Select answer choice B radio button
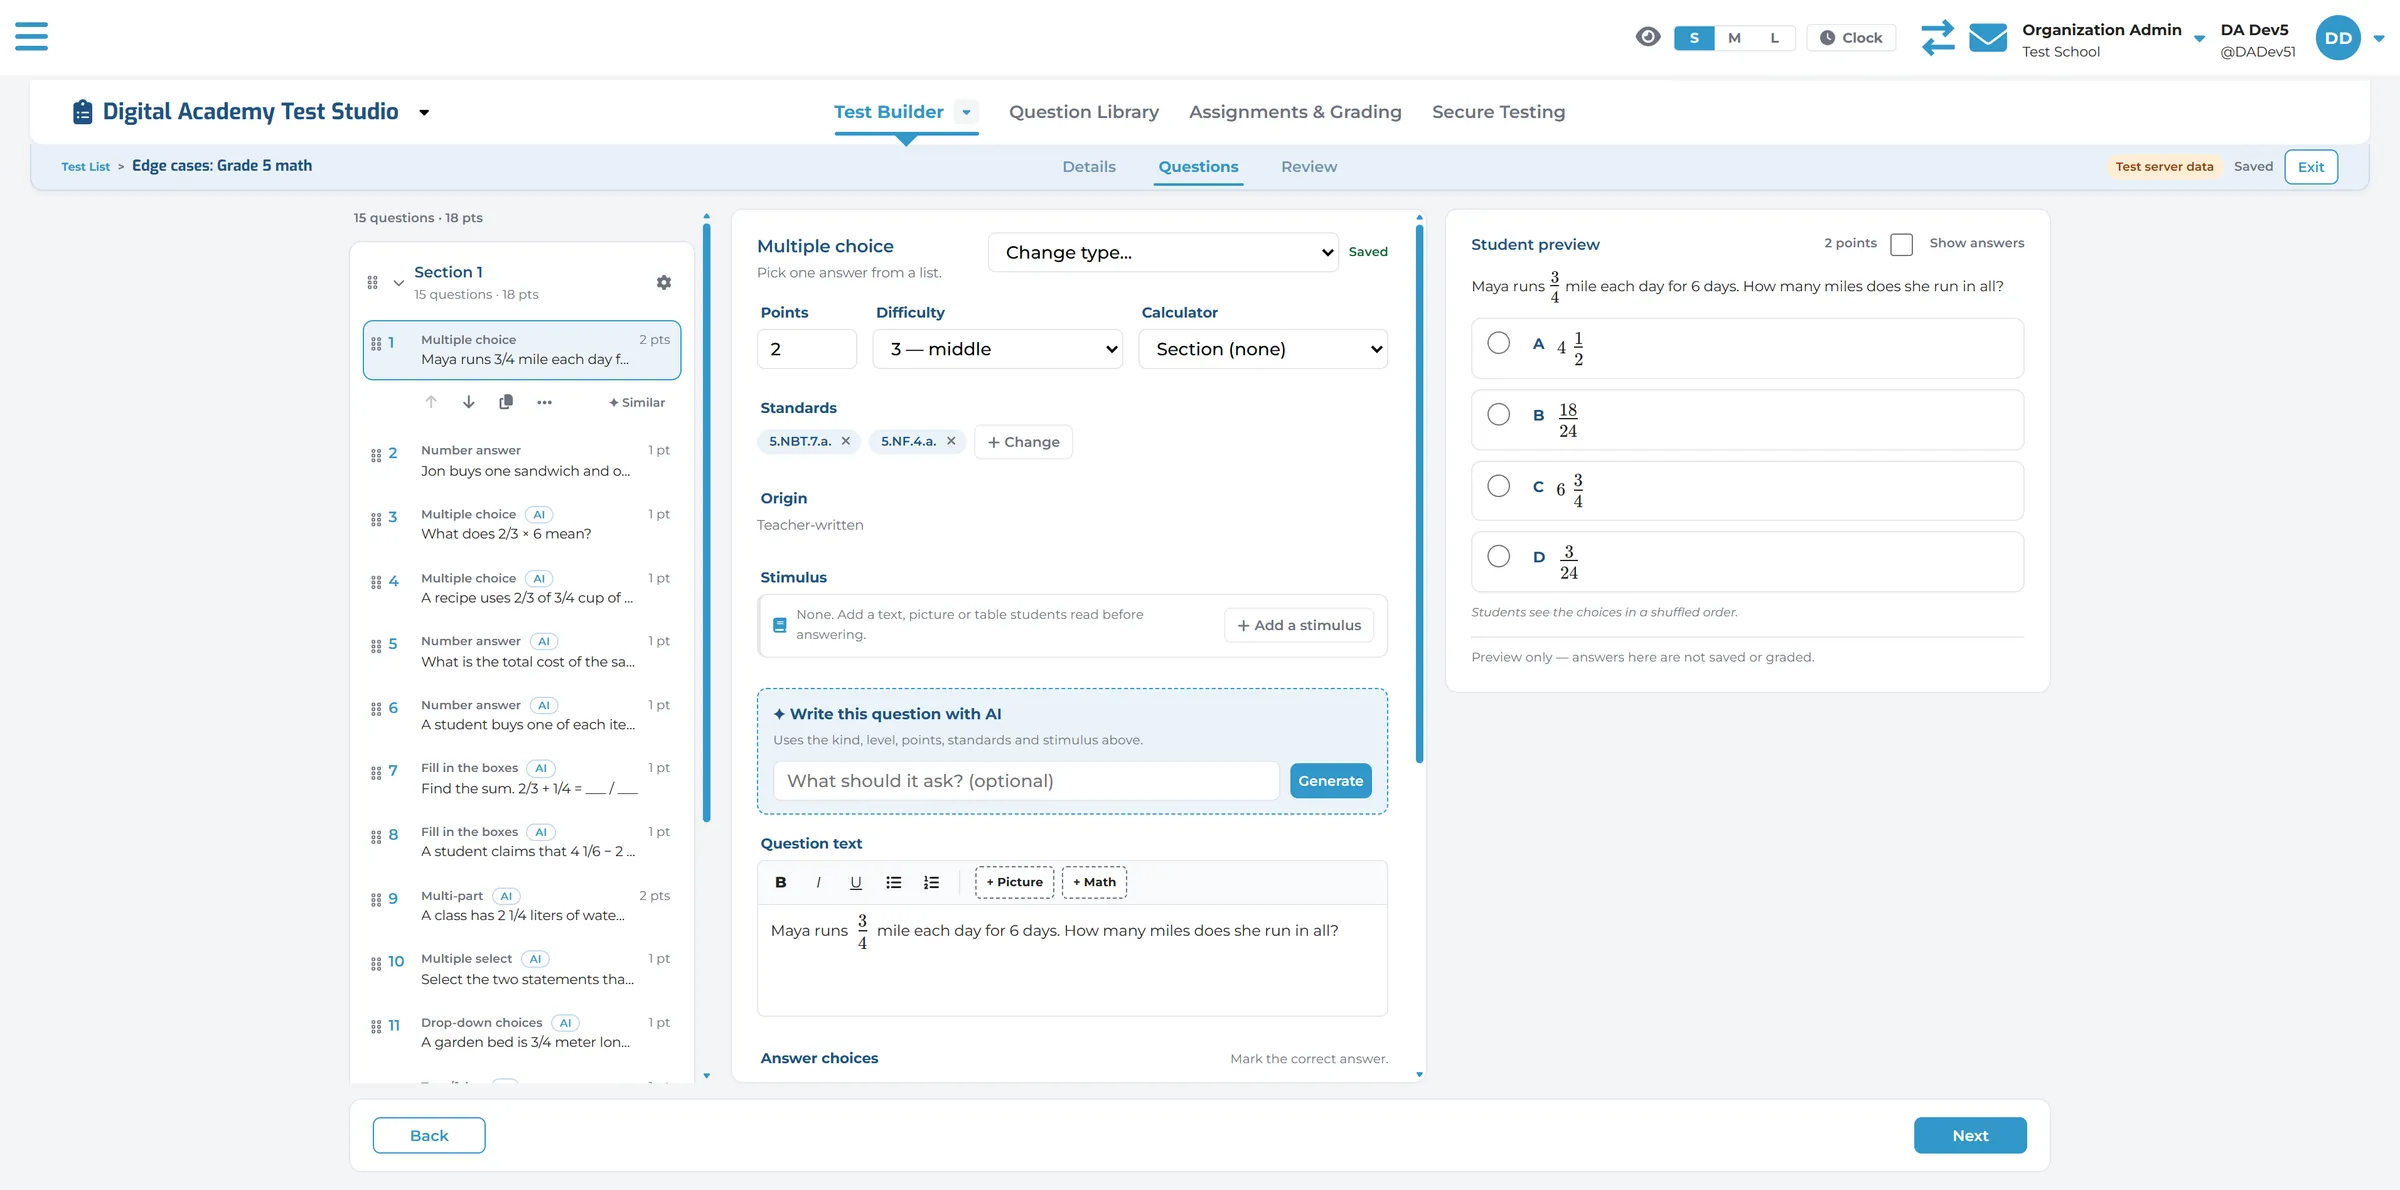This screenshot has width=2400, height=1190. (1498, 414)
